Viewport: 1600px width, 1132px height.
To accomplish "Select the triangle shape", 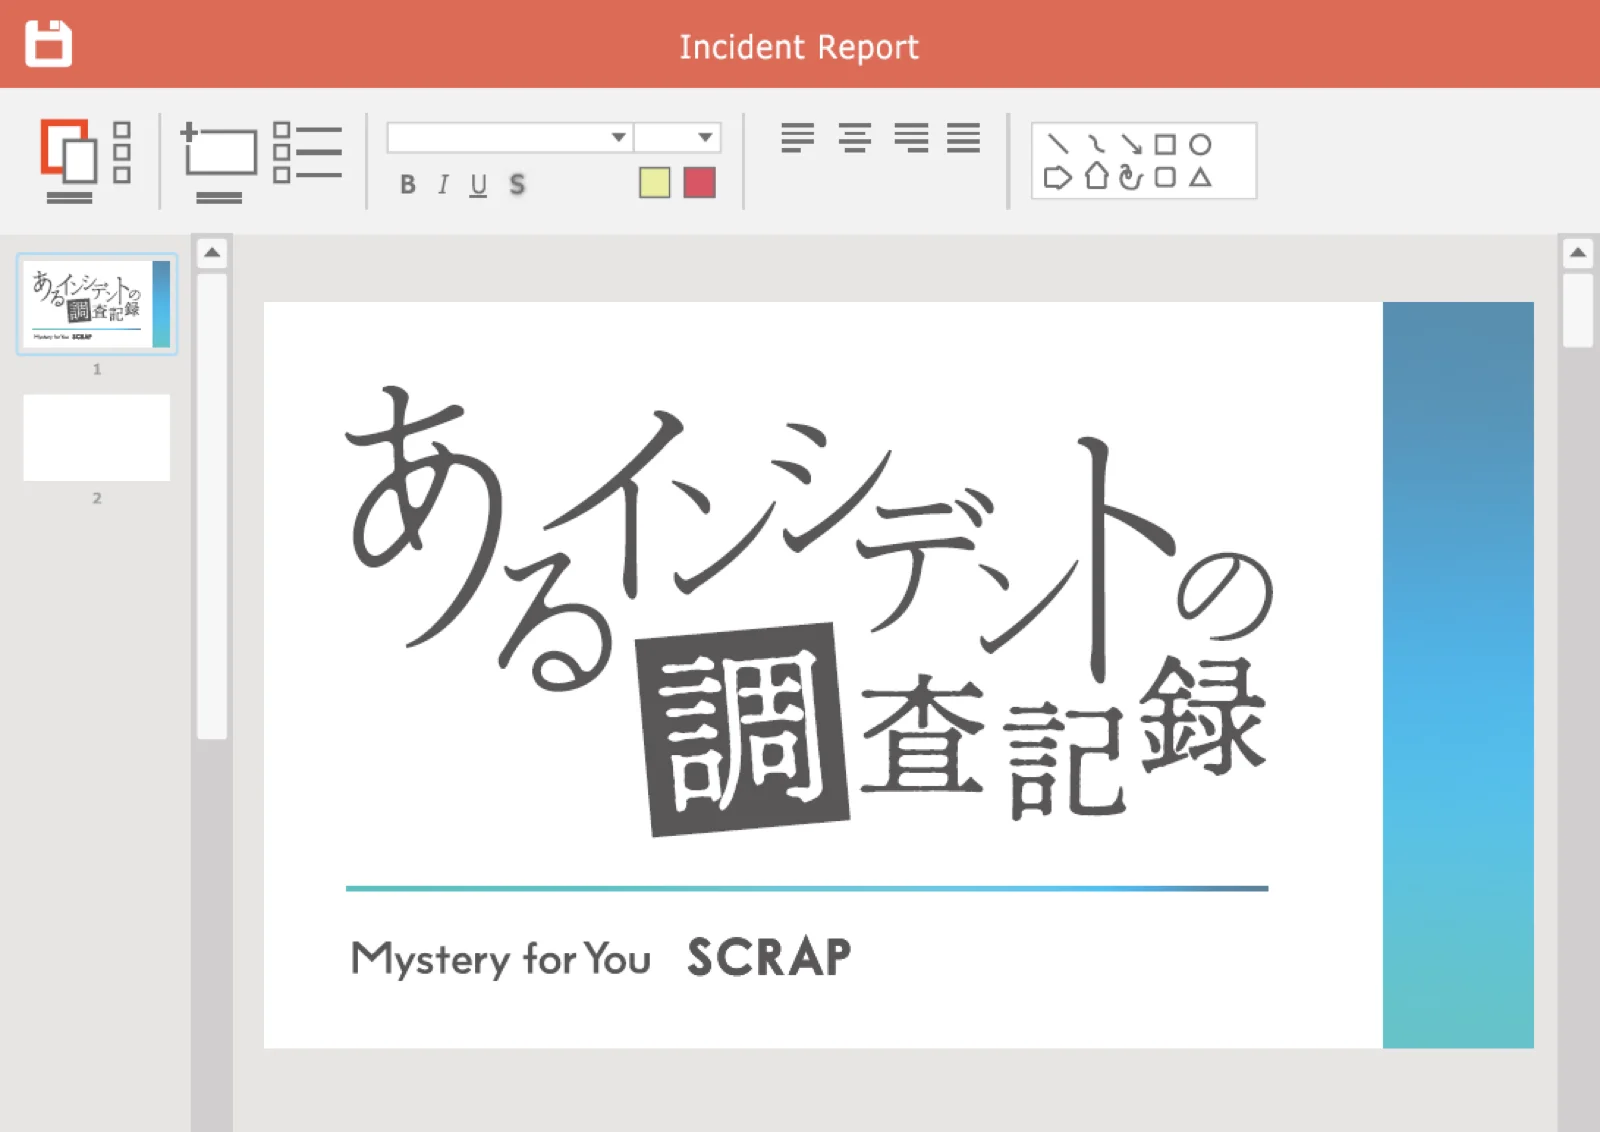I will pyautogui.click(x=1200, y=177).
